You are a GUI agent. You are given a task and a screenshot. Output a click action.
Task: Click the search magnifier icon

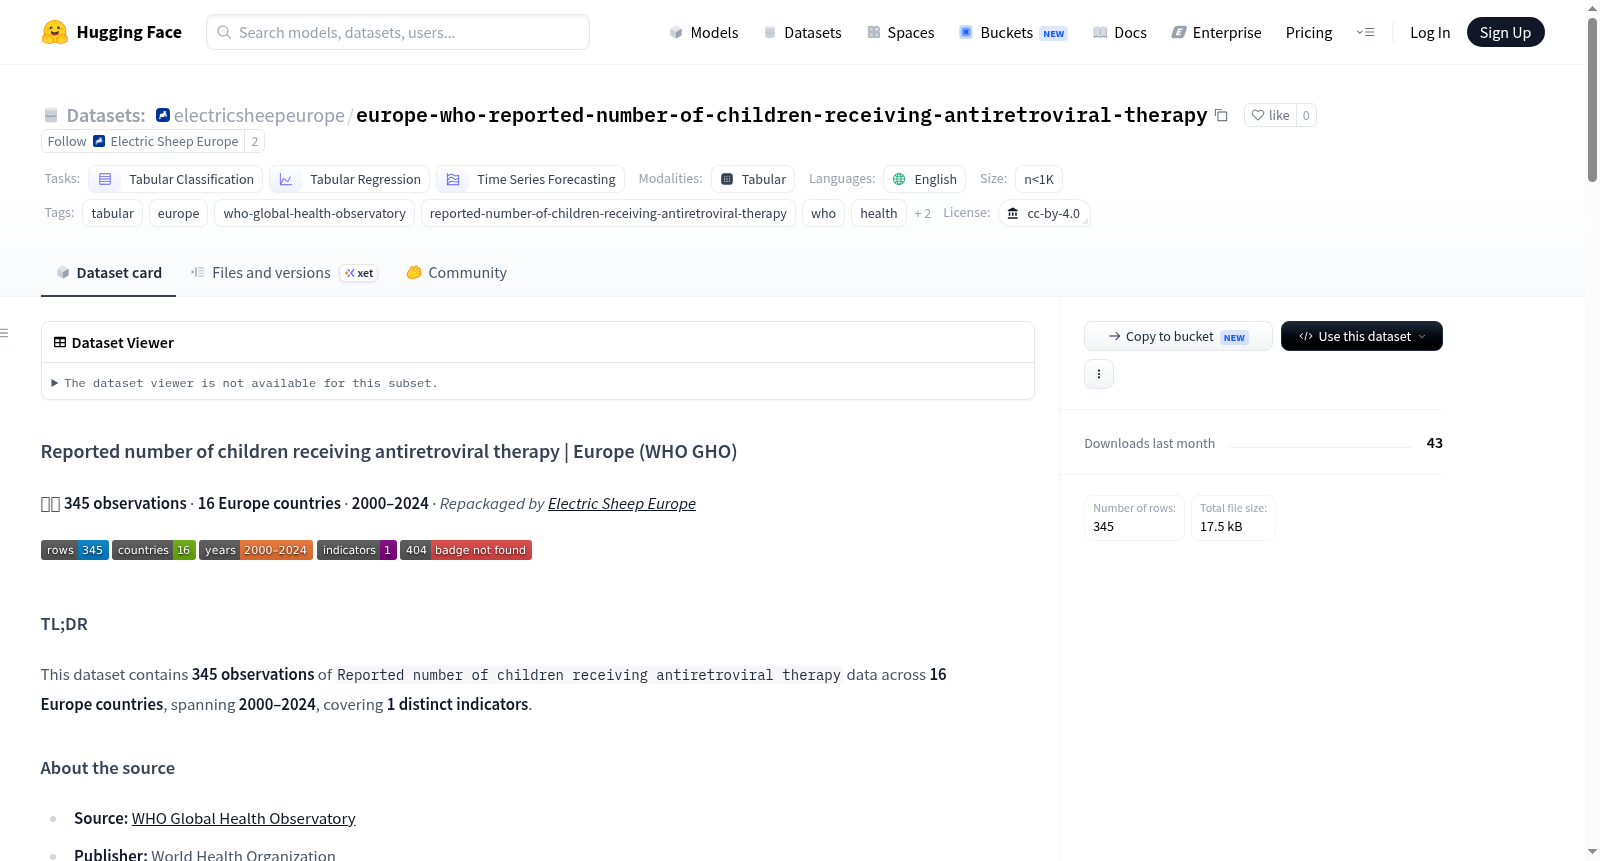[x=224, y=32]
